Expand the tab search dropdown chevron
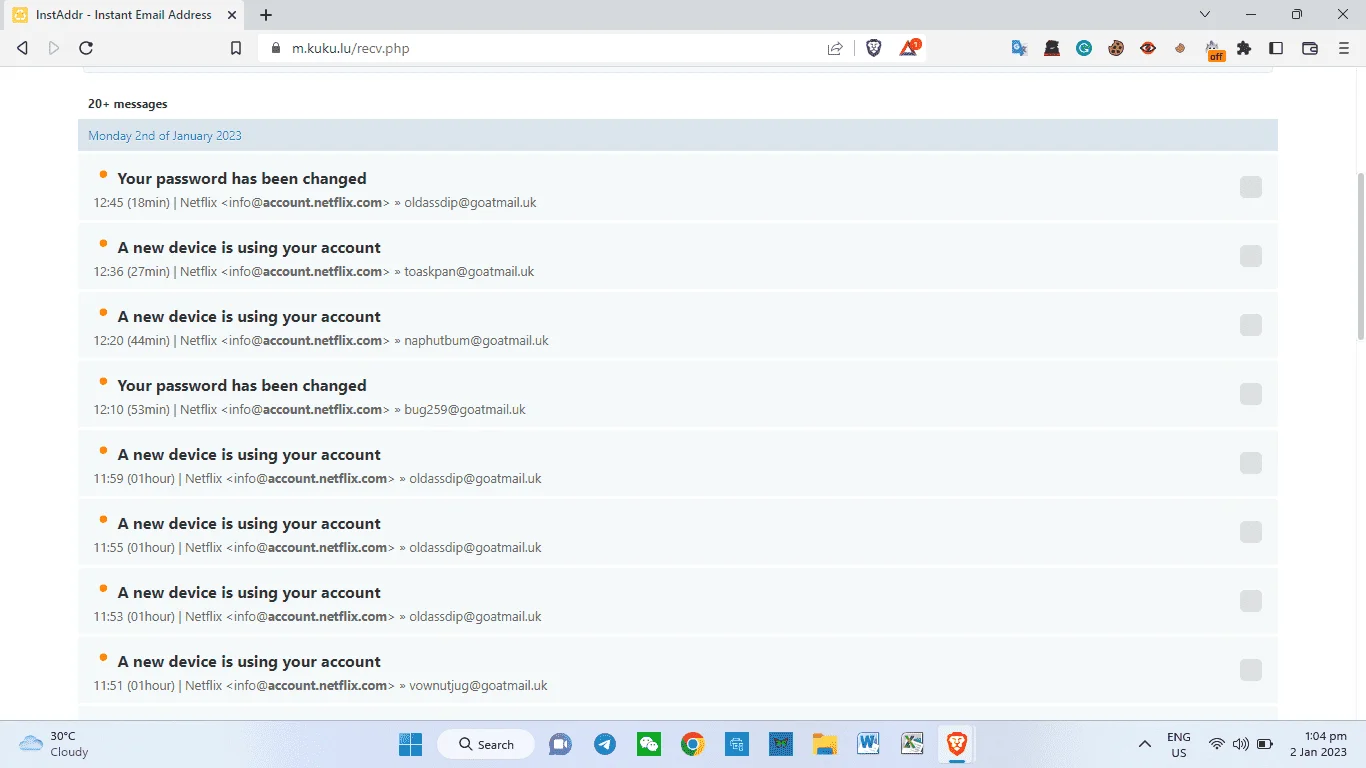The width and height of the screenshot is (1366, 768). tap(1205, 15)
